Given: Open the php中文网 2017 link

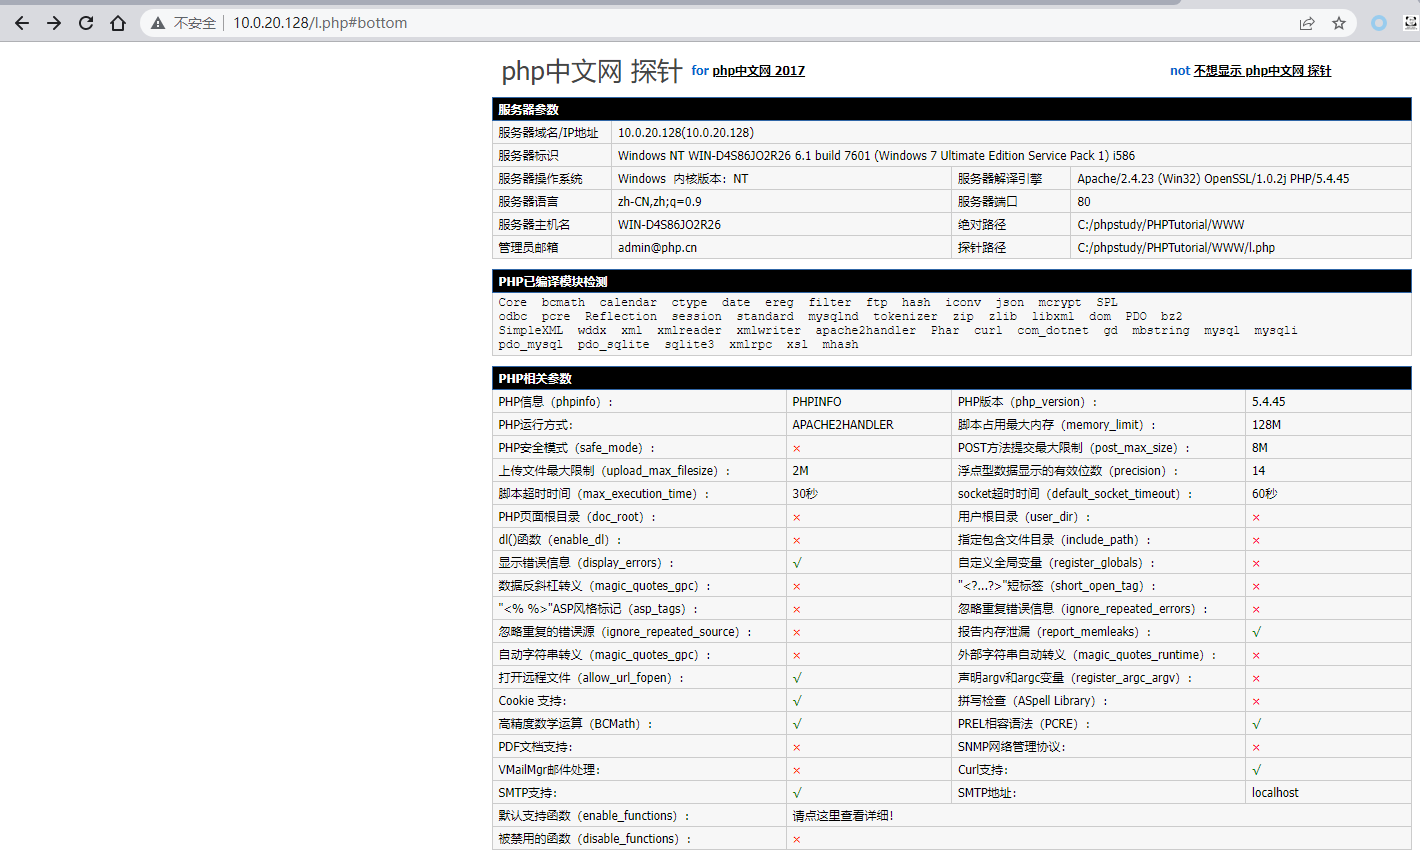Looking at the screenshot, I should point(758,71).
